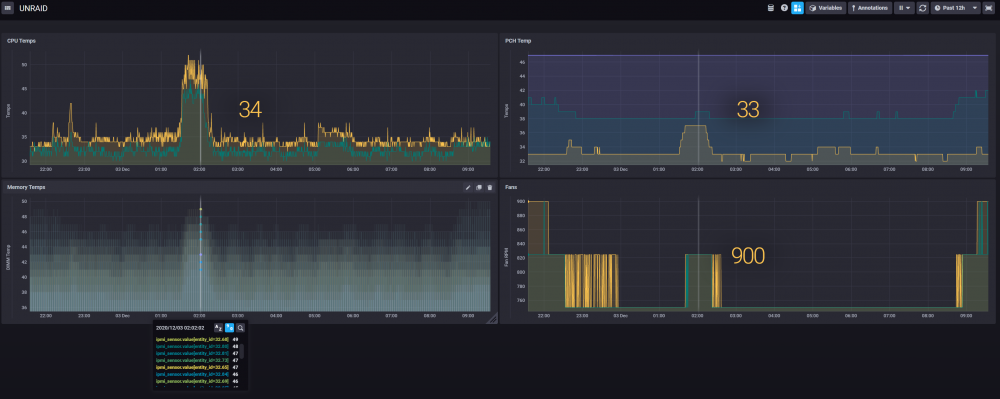Click the legend tooltip scrollbar
The height and width of the screenshot is (399, 1000).
pos(242,351)
